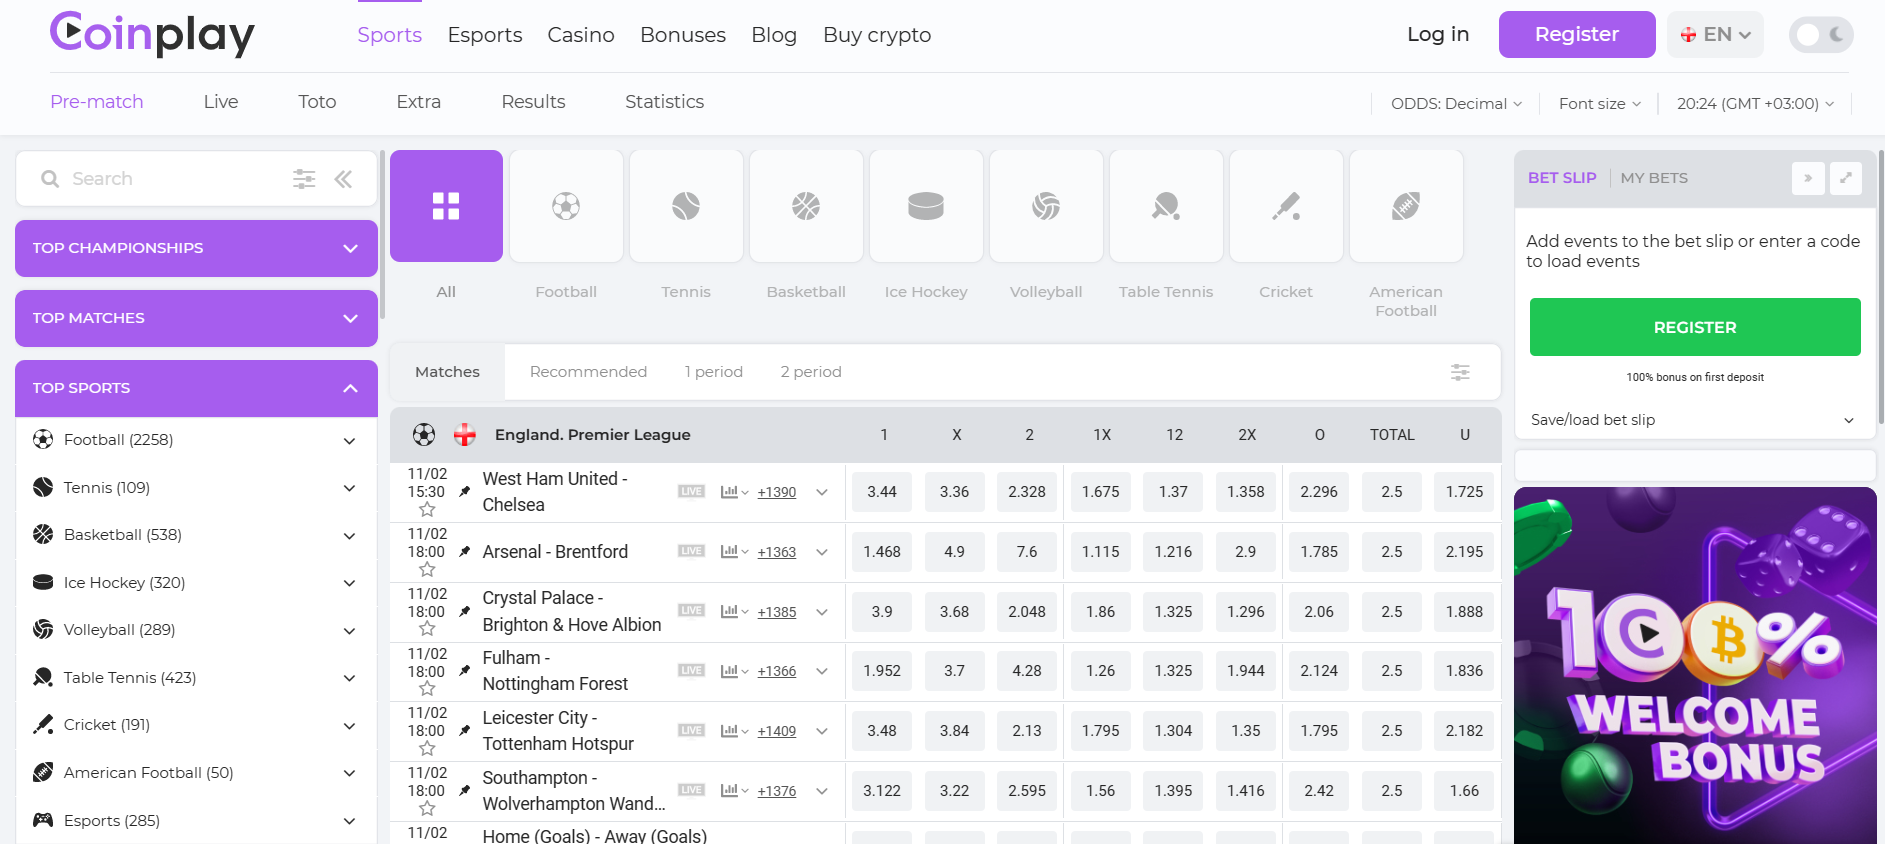
Task: Open statistics chart for West Ham United - Chelsea
Action: coord(734,492)
